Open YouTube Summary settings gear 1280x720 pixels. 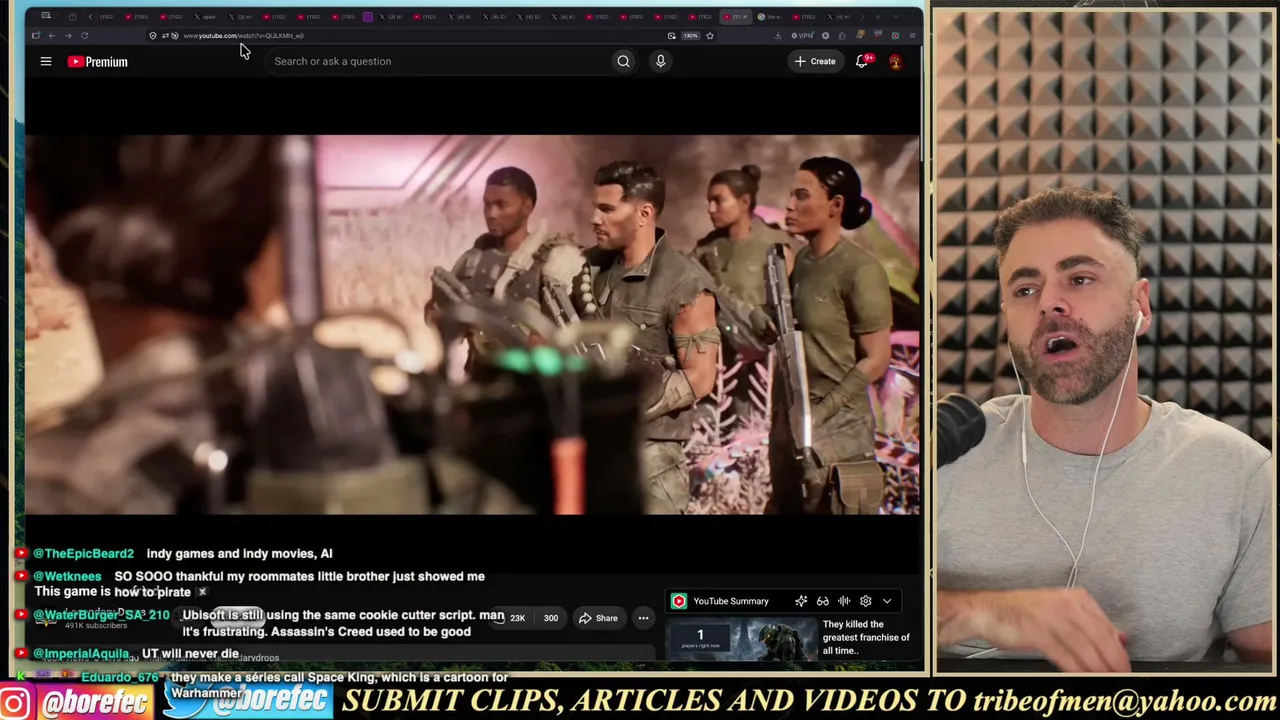pyautogui.click(x=866, y=601)
